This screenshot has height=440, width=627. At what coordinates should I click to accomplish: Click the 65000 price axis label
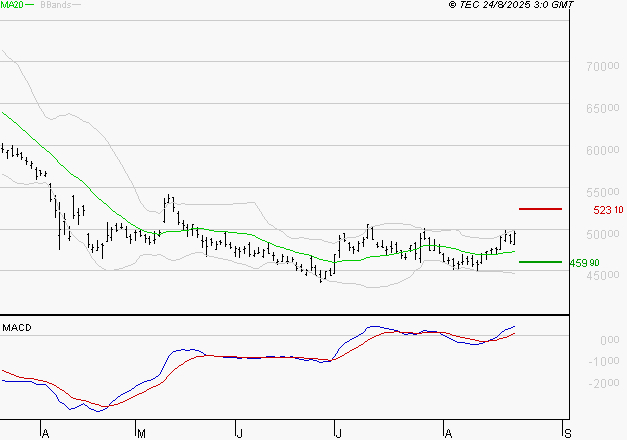[598, 108]
